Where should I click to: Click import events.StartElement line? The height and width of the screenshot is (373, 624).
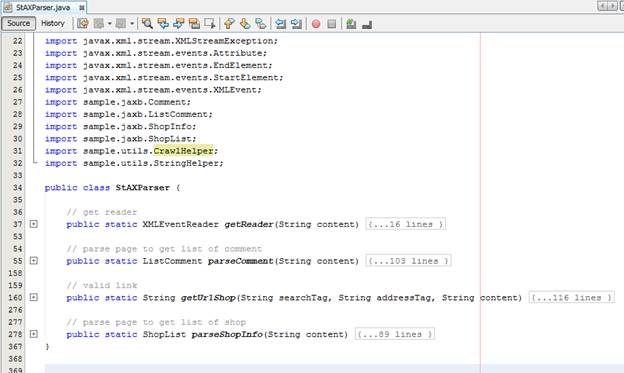[x=164, y=78]
